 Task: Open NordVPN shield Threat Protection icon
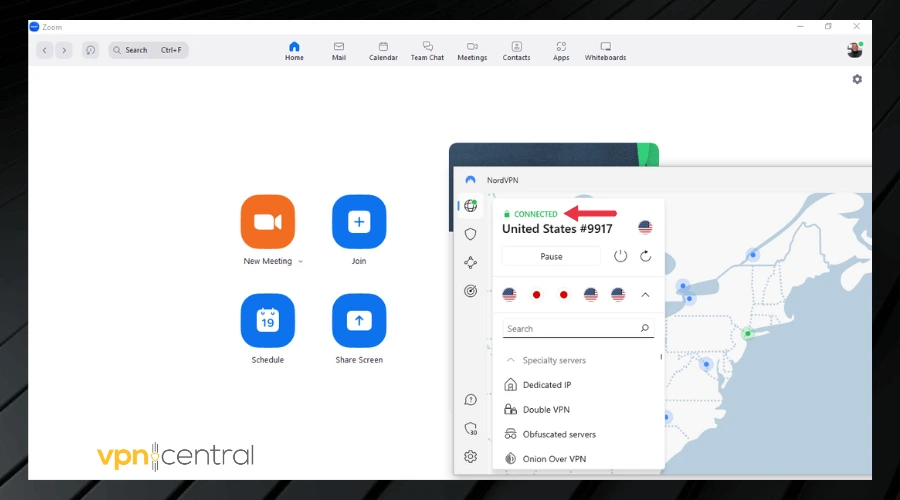pos(471,234)
